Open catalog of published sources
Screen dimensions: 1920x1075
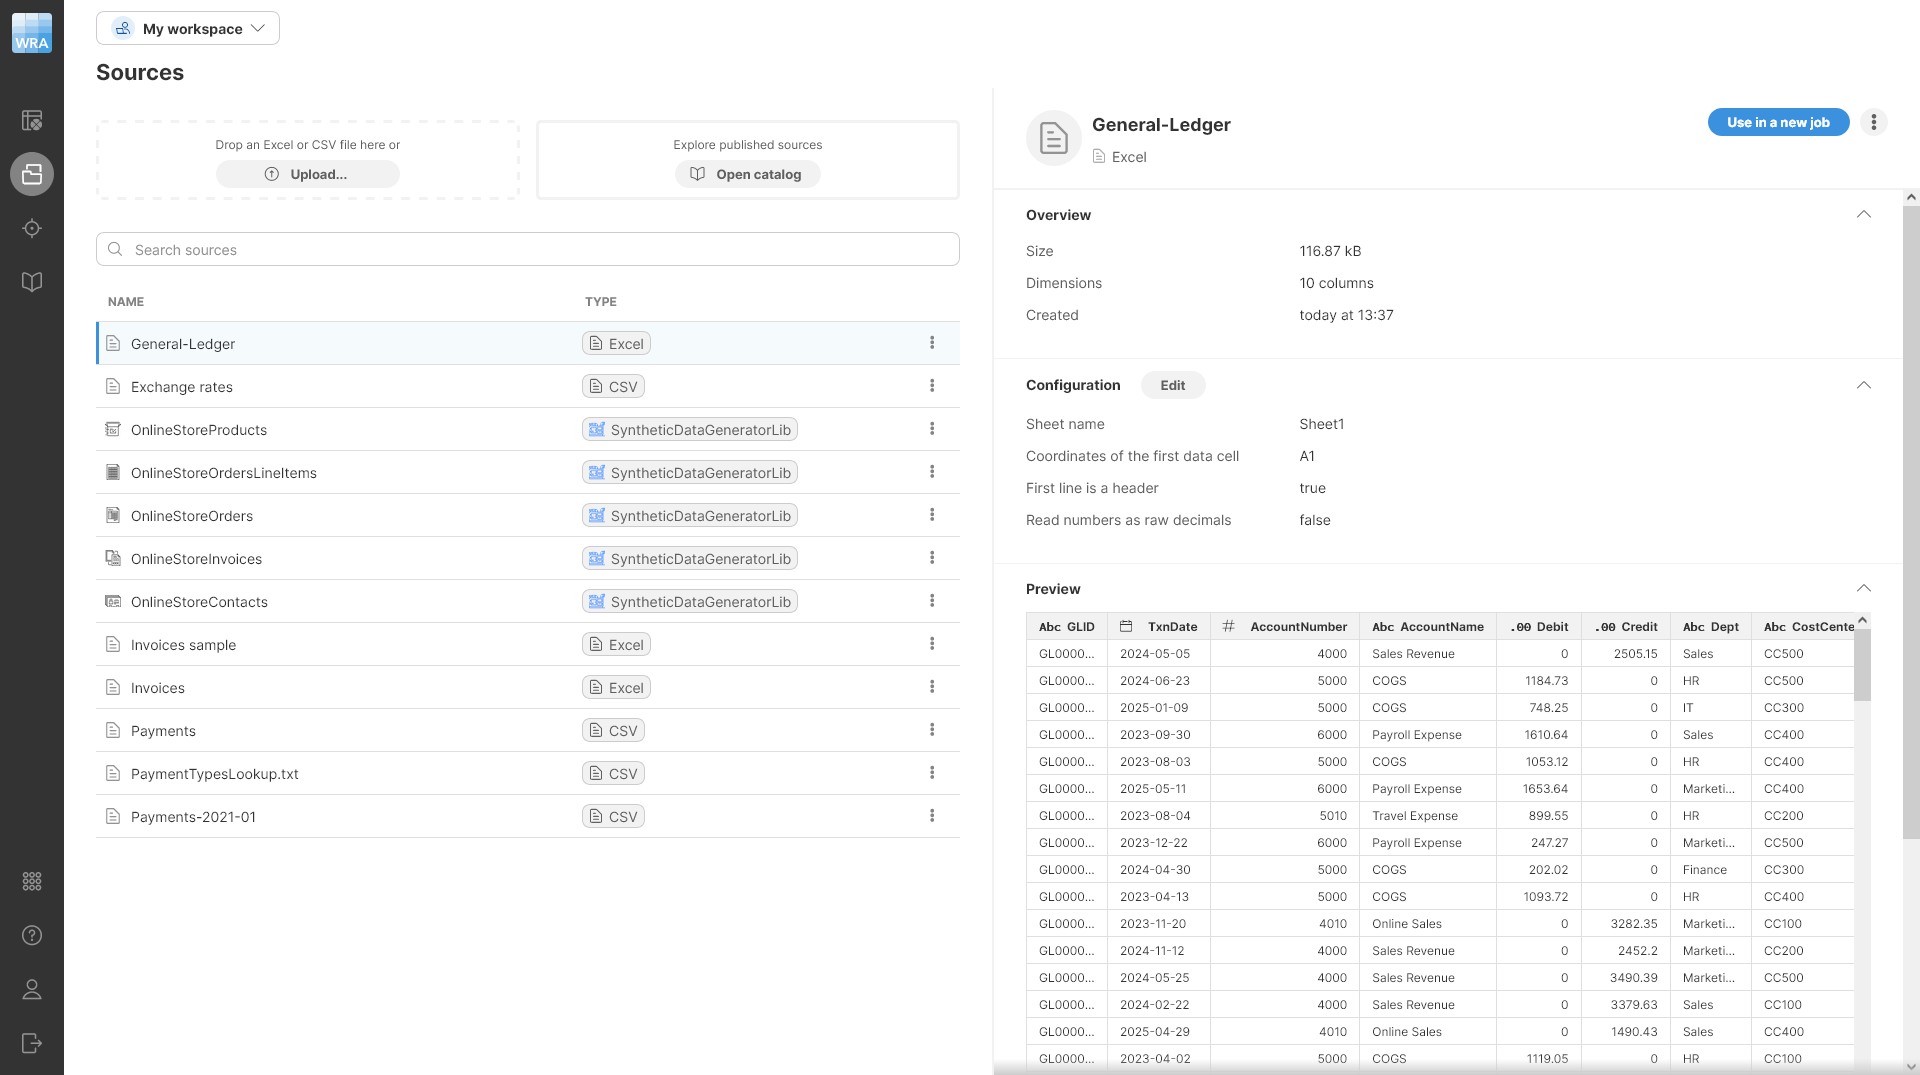(747, 173)
